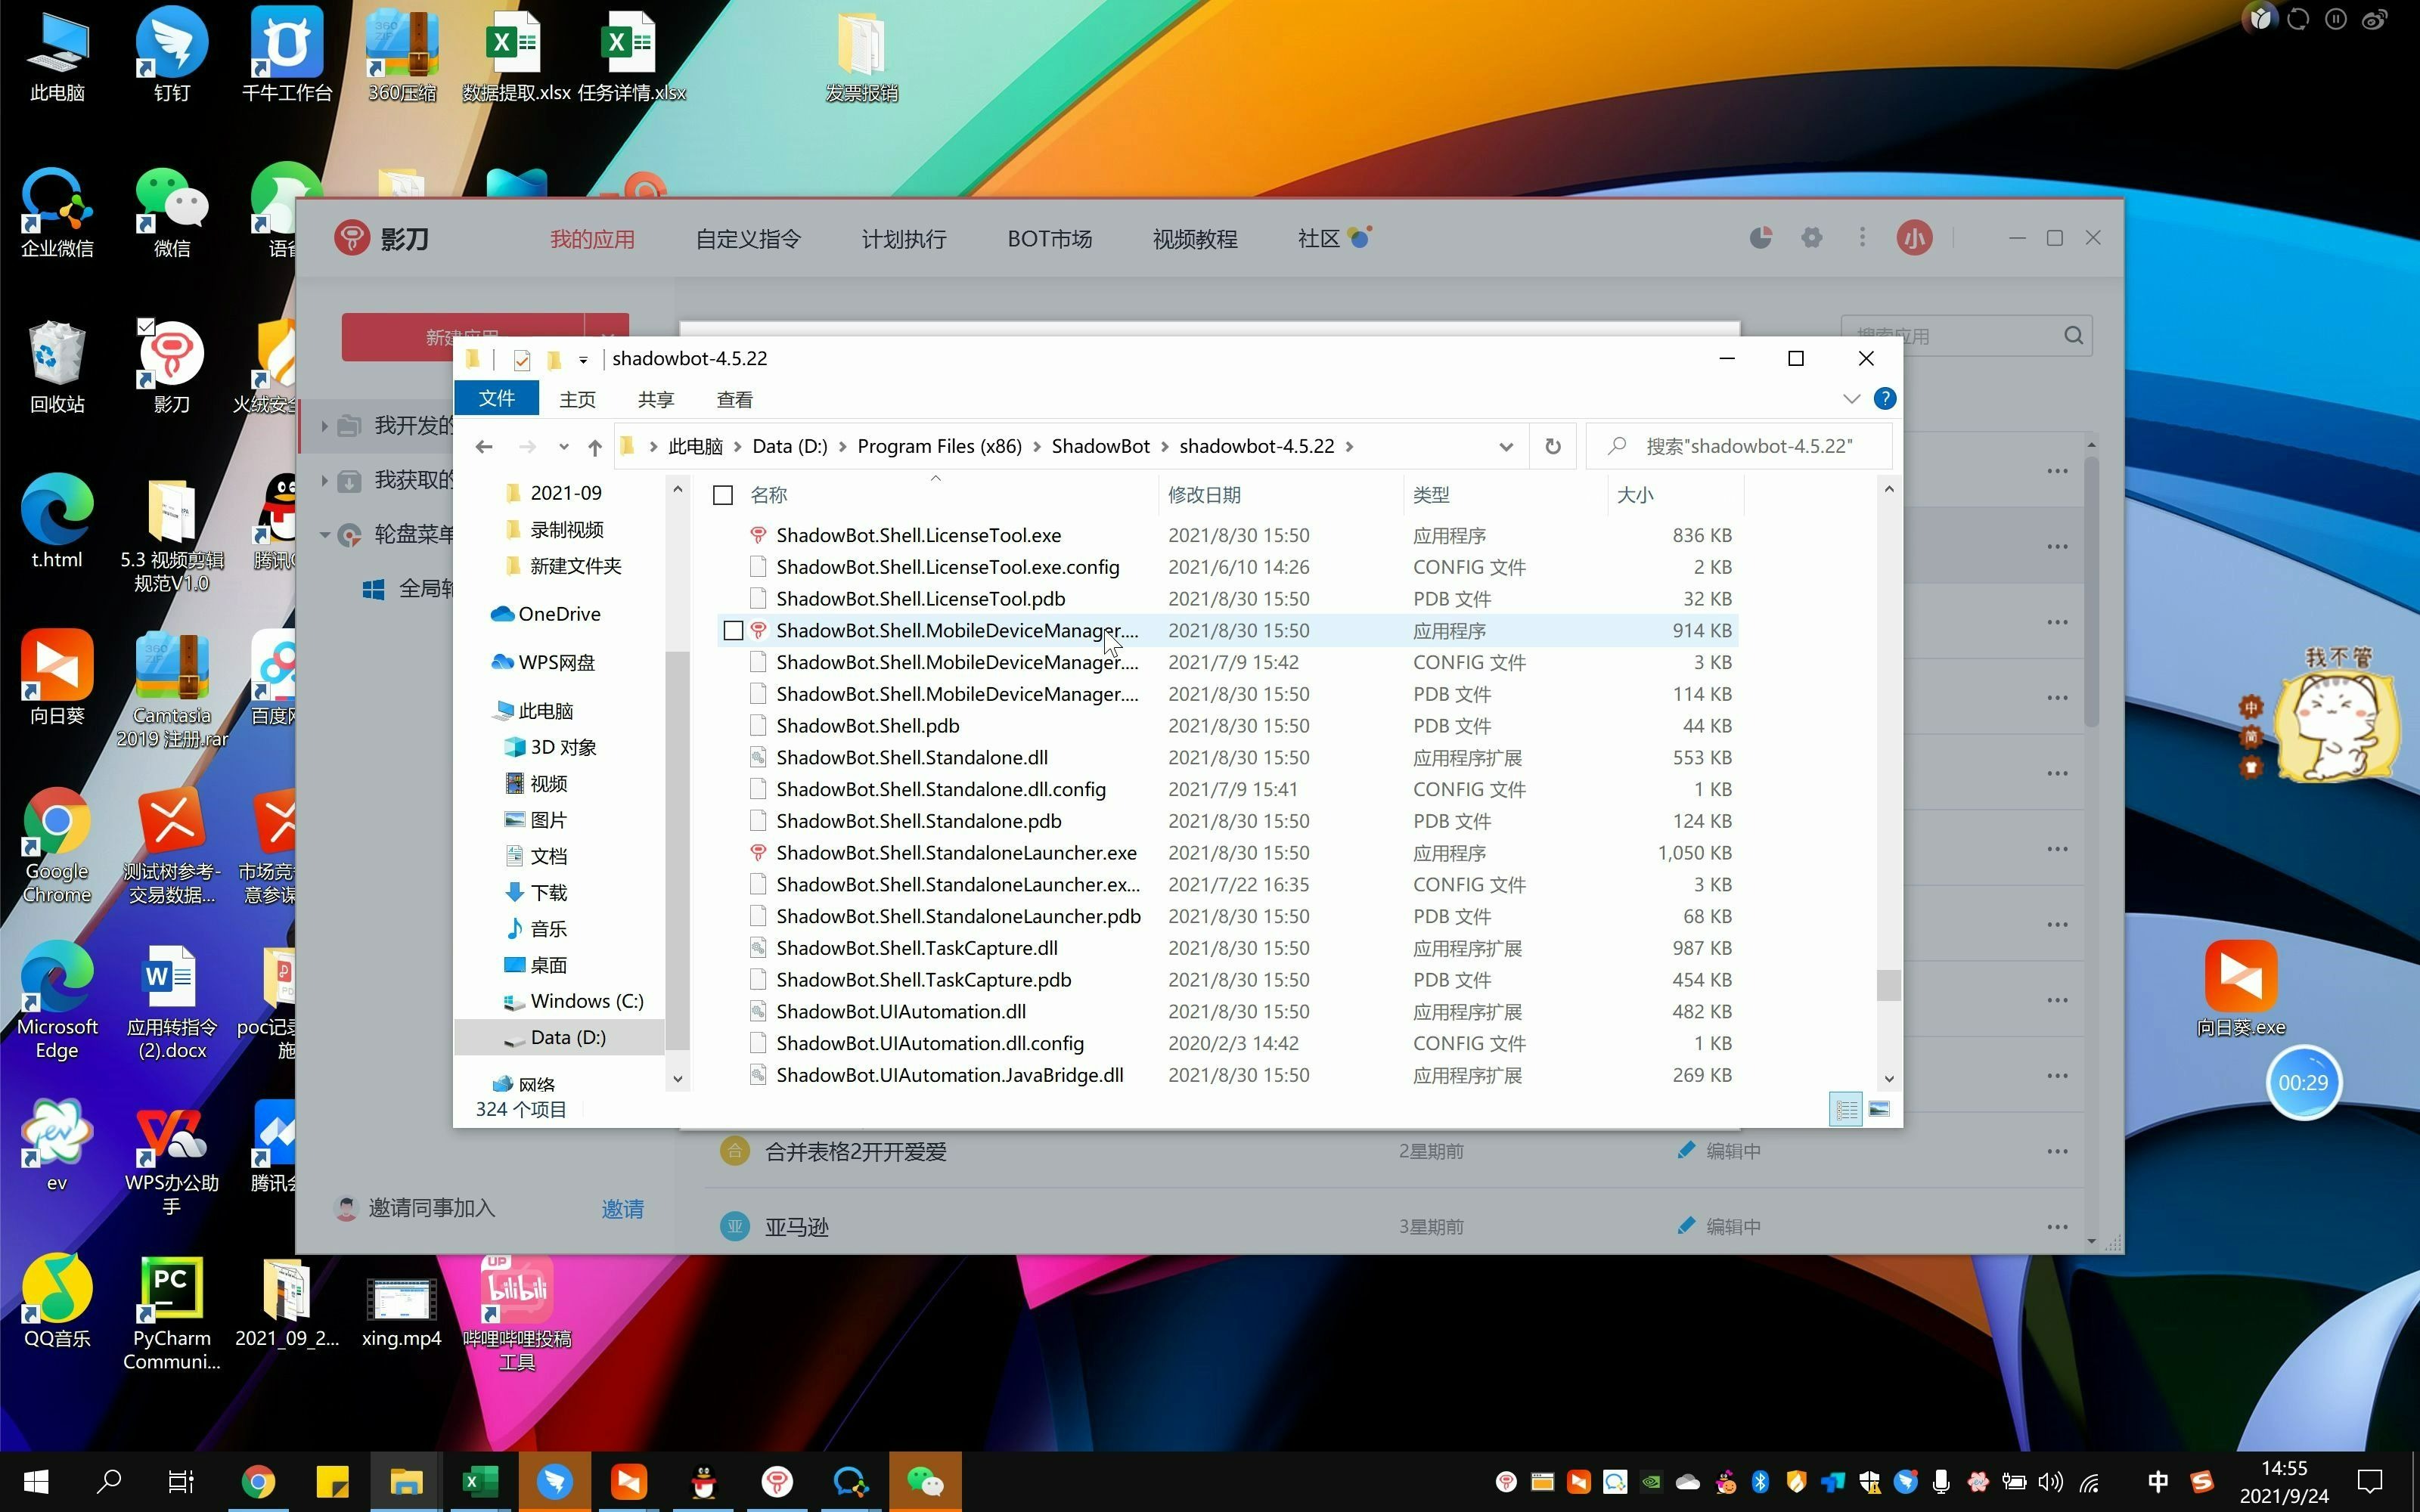
Task: Open the 发票报销 folder on desktop
Action: coord(861,55)
